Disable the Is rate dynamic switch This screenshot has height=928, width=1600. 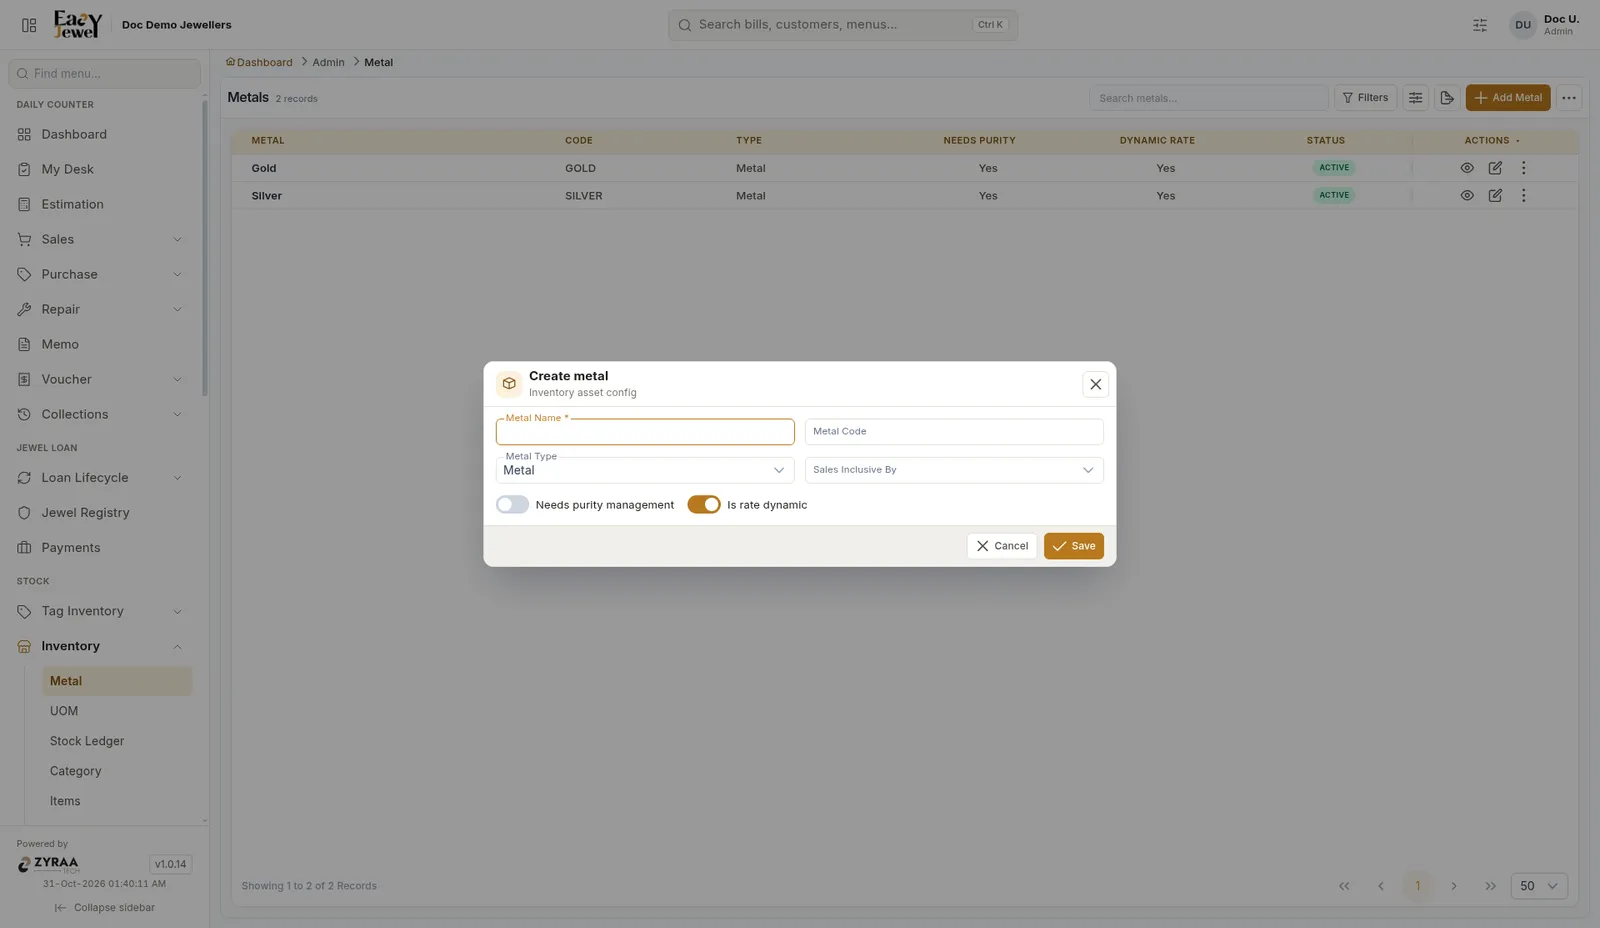click(704, 505)
